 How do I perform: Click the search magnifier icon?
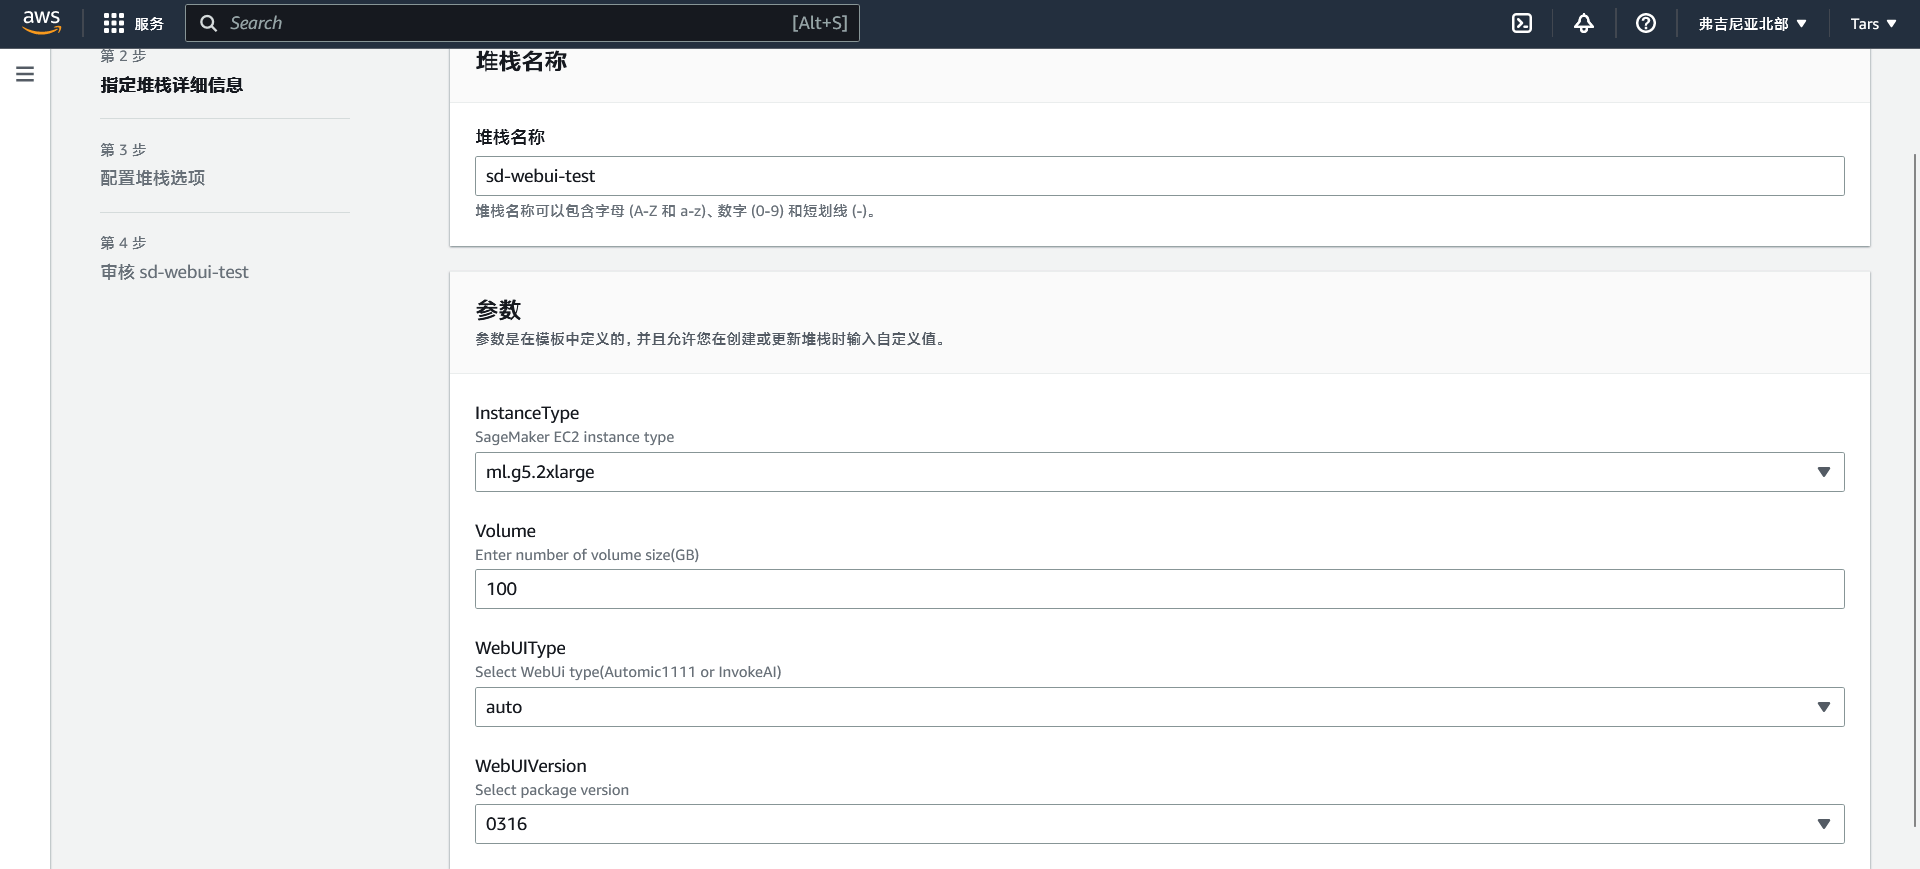tap(208, 23)
